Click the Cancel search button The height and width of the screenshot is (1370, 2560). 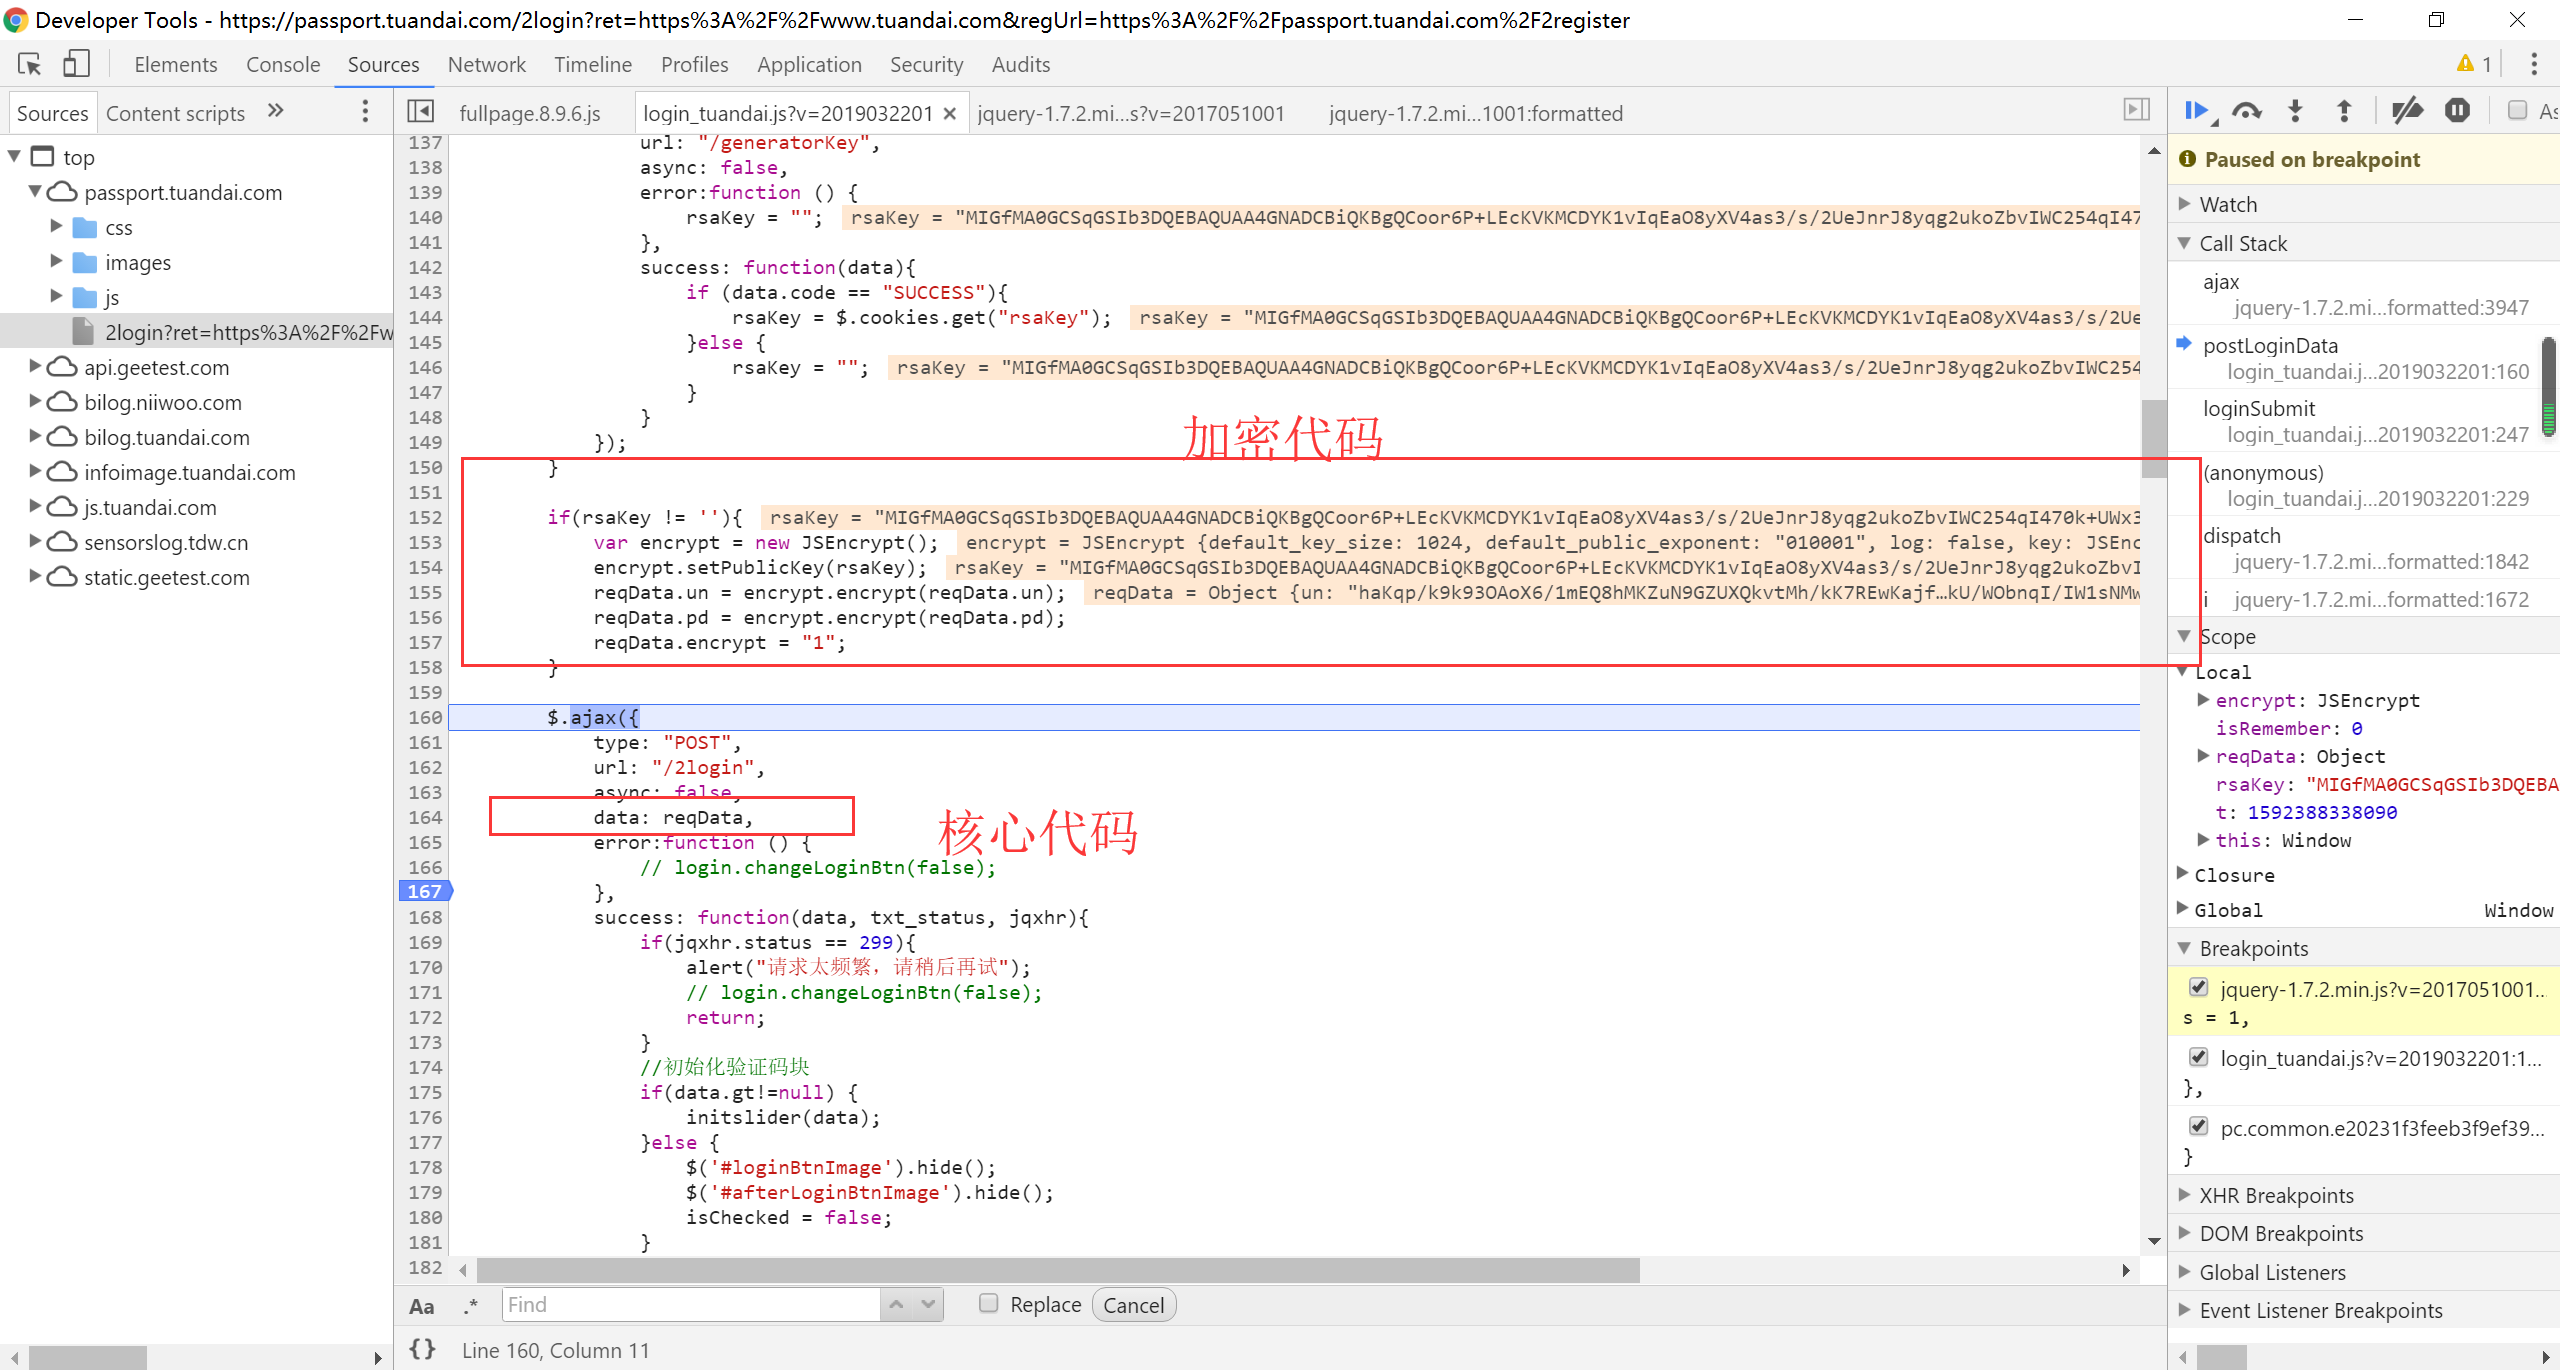tap(1133, 1305)
